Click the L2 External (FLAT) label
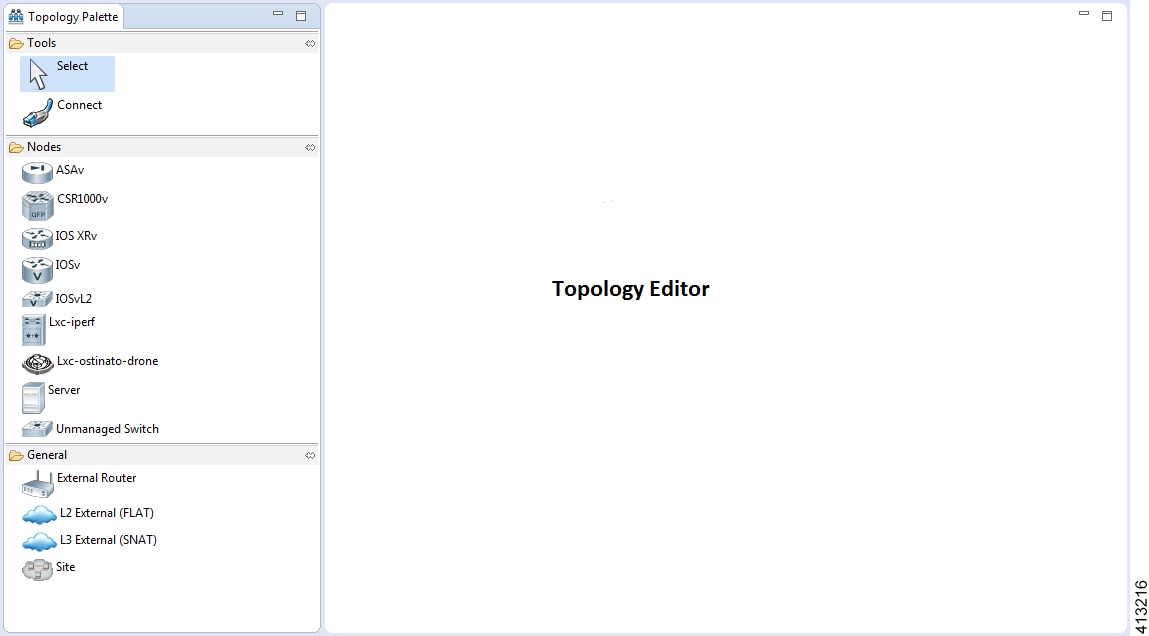Image resolution: width=1149 pixels, height=636 pixels. coord(107,513)
